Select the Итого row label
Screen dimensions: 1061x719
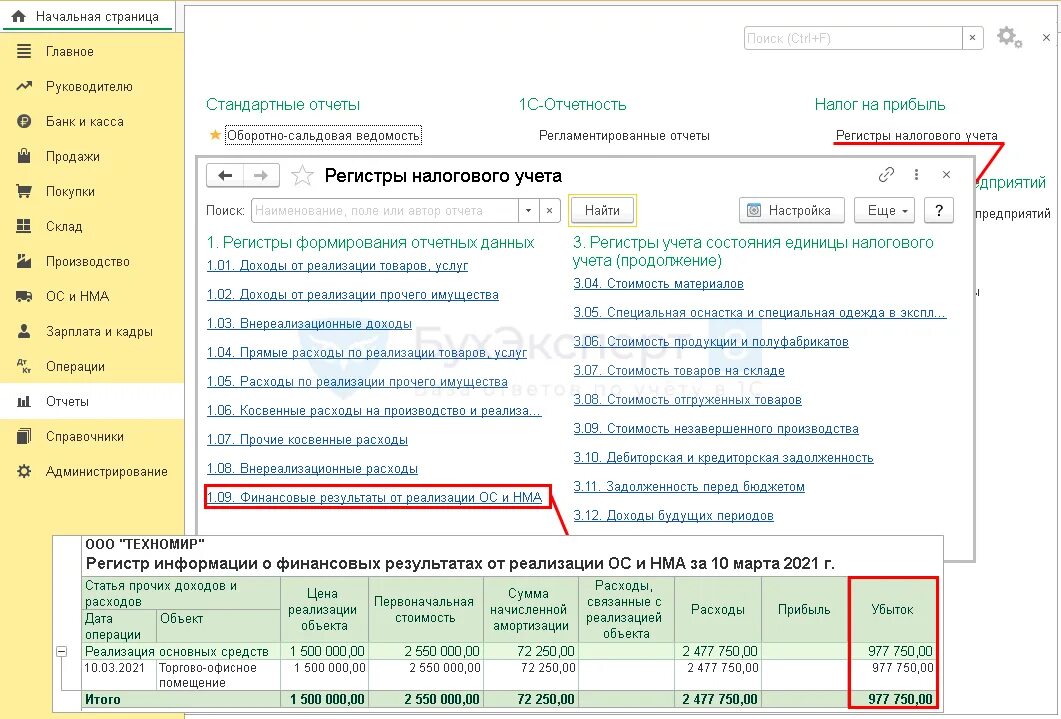[x=103, y=699]
